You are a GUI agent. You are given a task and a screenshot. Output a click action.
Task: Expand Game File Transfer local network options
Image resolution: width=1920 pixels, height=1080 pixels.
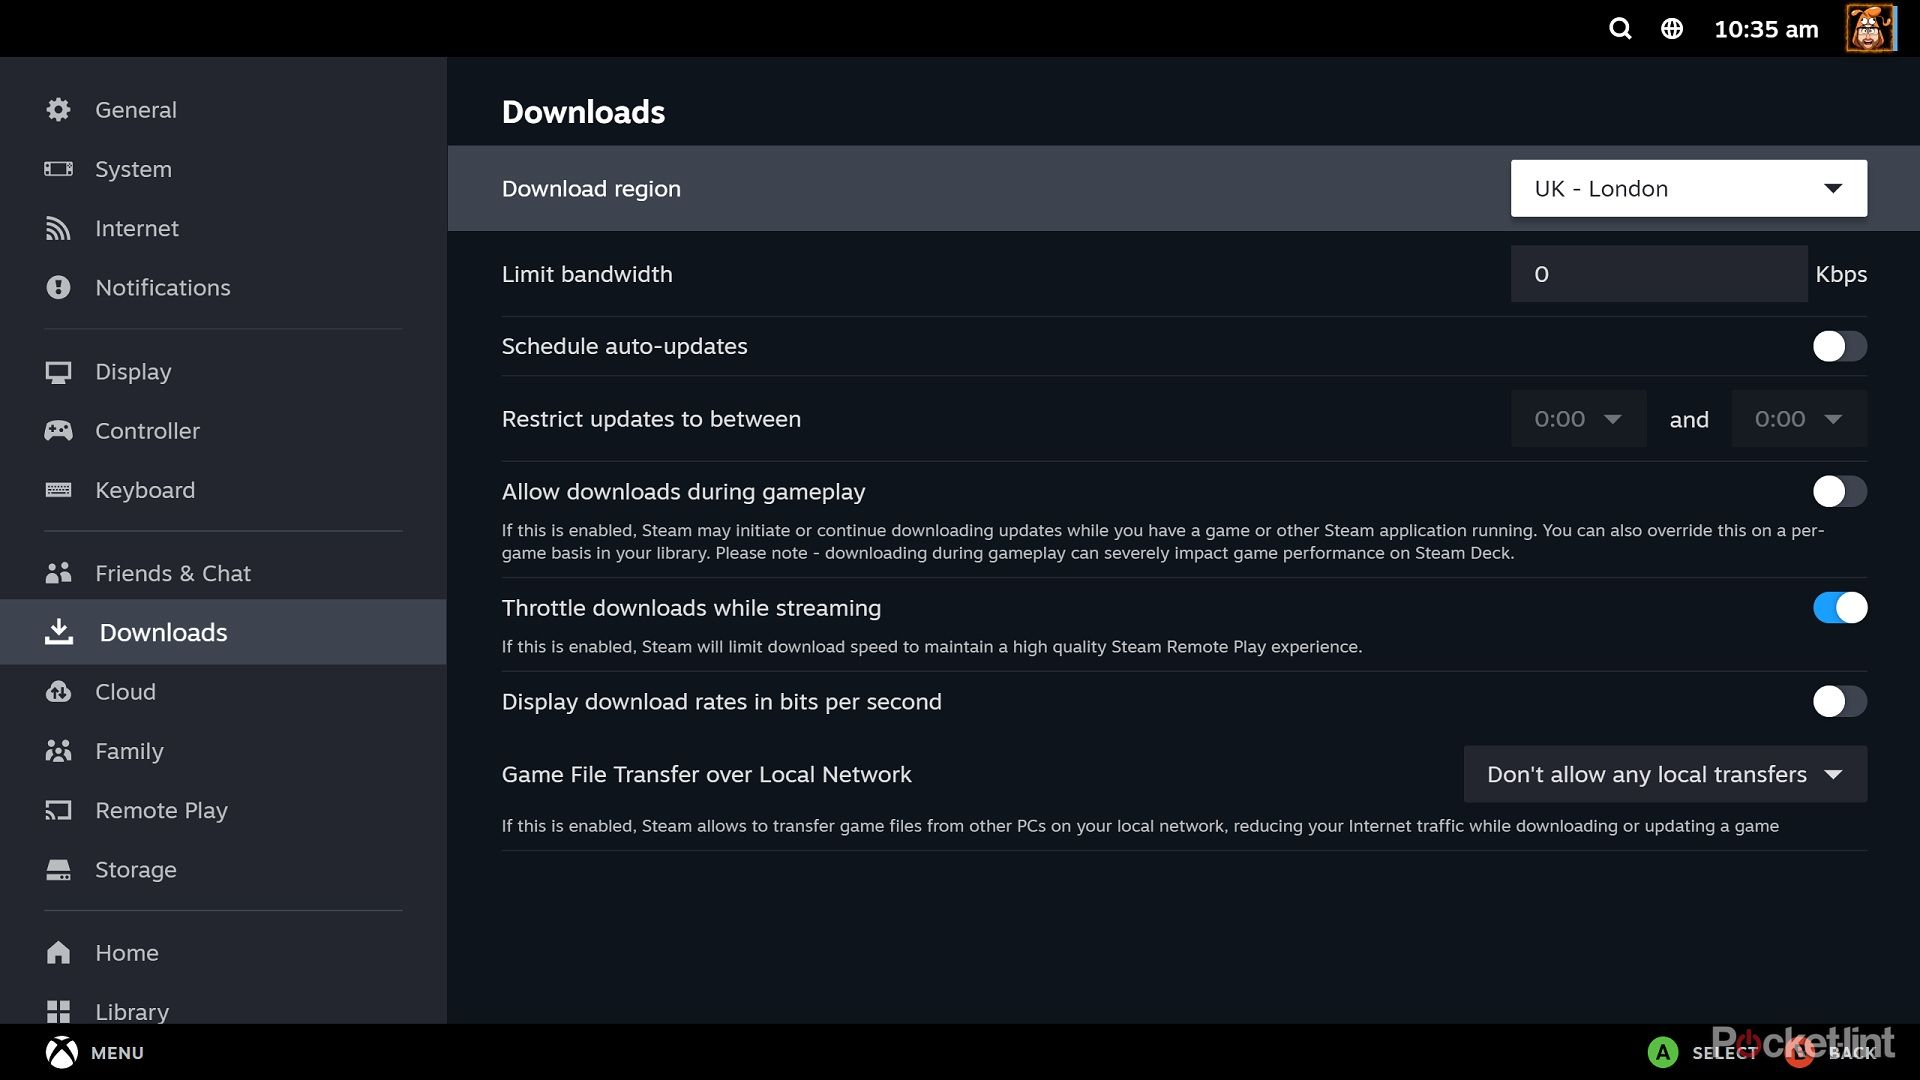tap(1664, 774)
